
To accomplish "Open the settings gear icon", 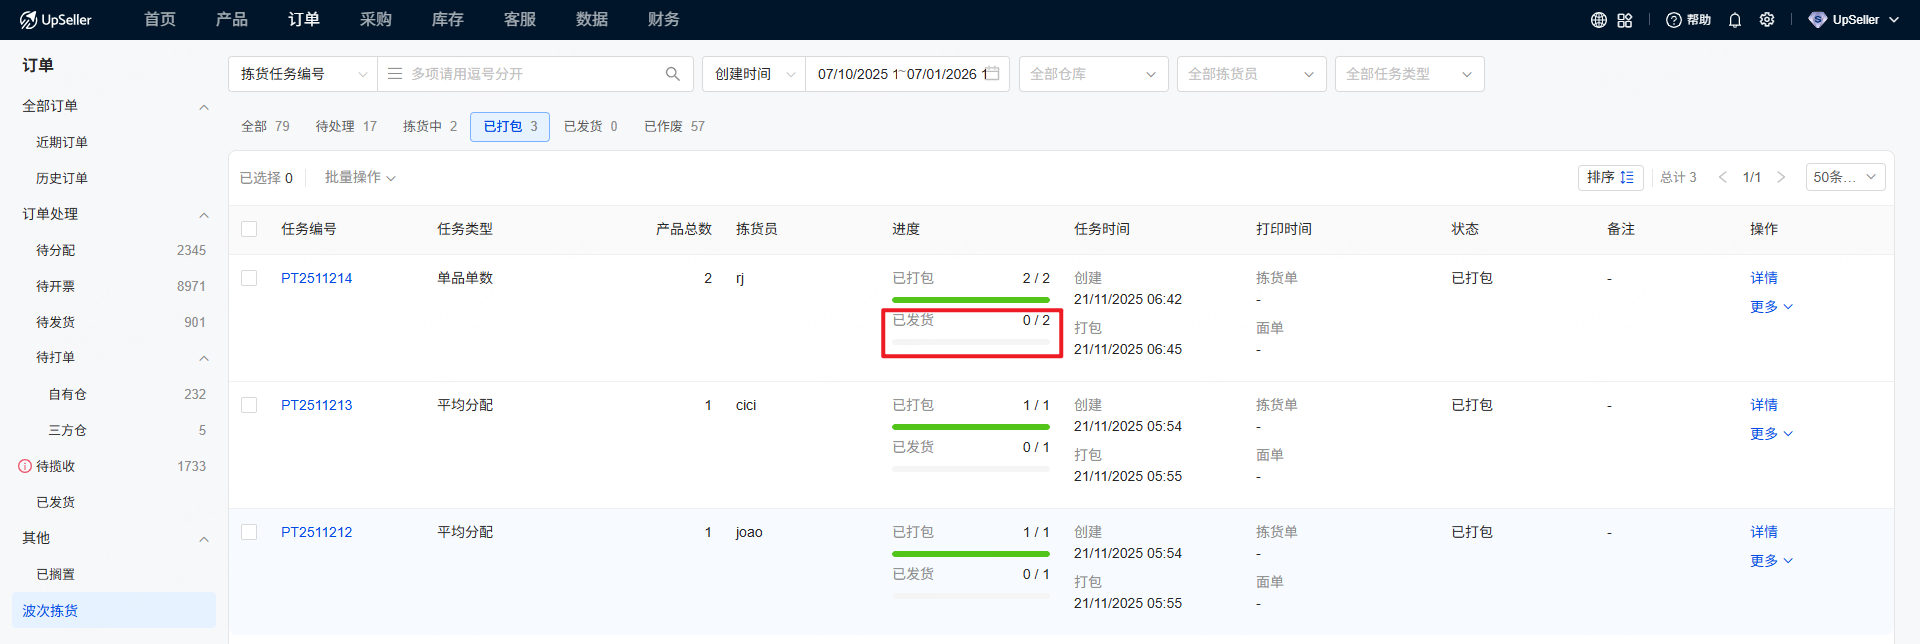I will tap(1767, 20).
